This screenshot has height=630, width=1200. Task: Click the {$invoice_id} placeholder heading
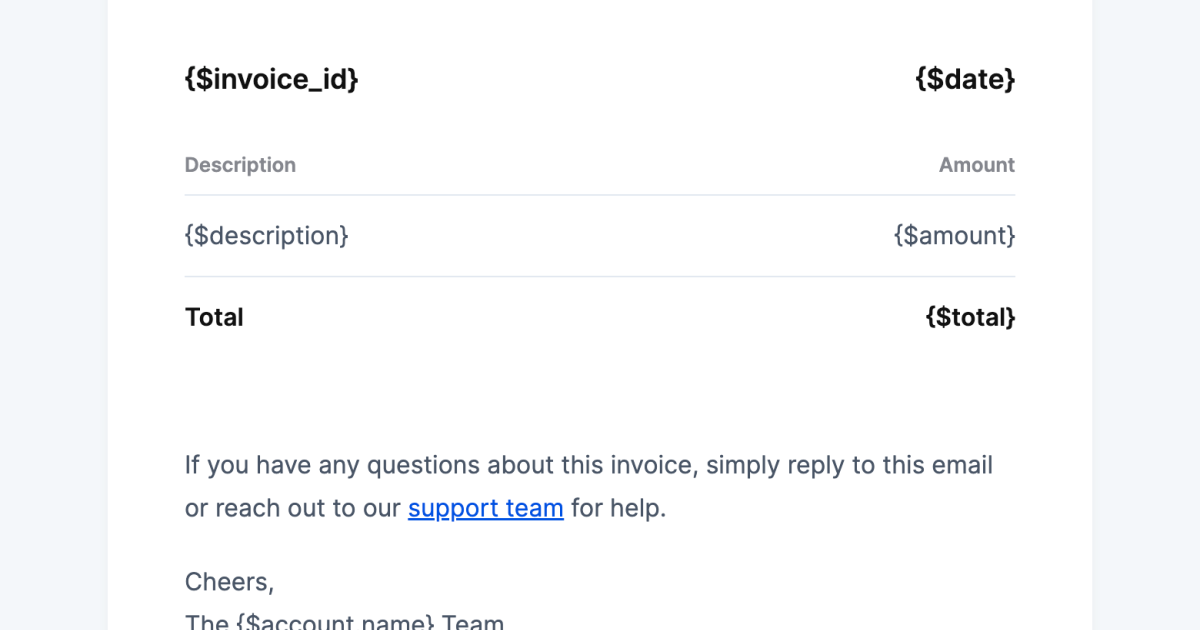271,79
